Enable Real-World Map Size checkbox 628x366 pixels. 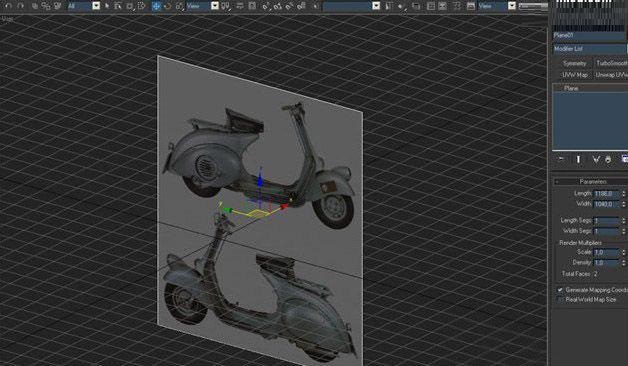point(560,300)
